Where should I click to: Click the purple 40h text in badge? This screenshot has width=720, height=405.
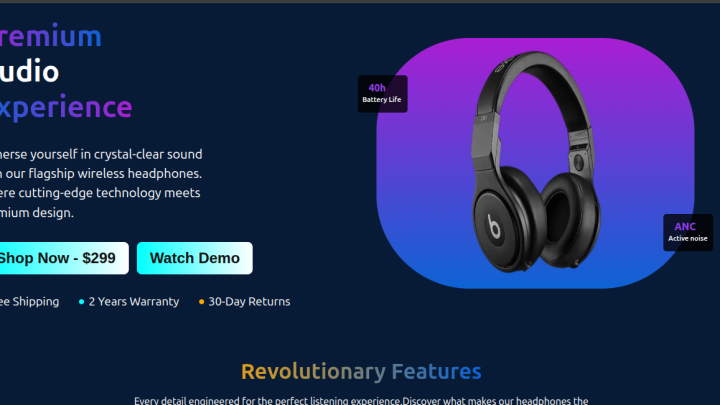377,88
